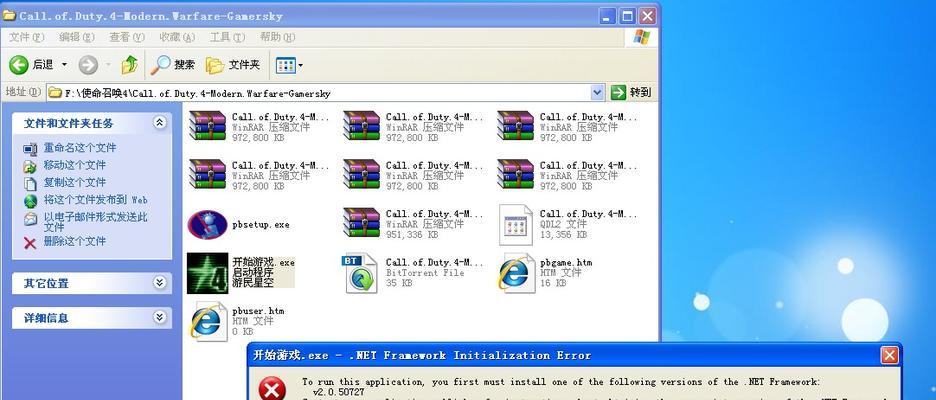Close the .NET Framework Initialization Error dialog

pyautogui.click(x=889, y=356)
